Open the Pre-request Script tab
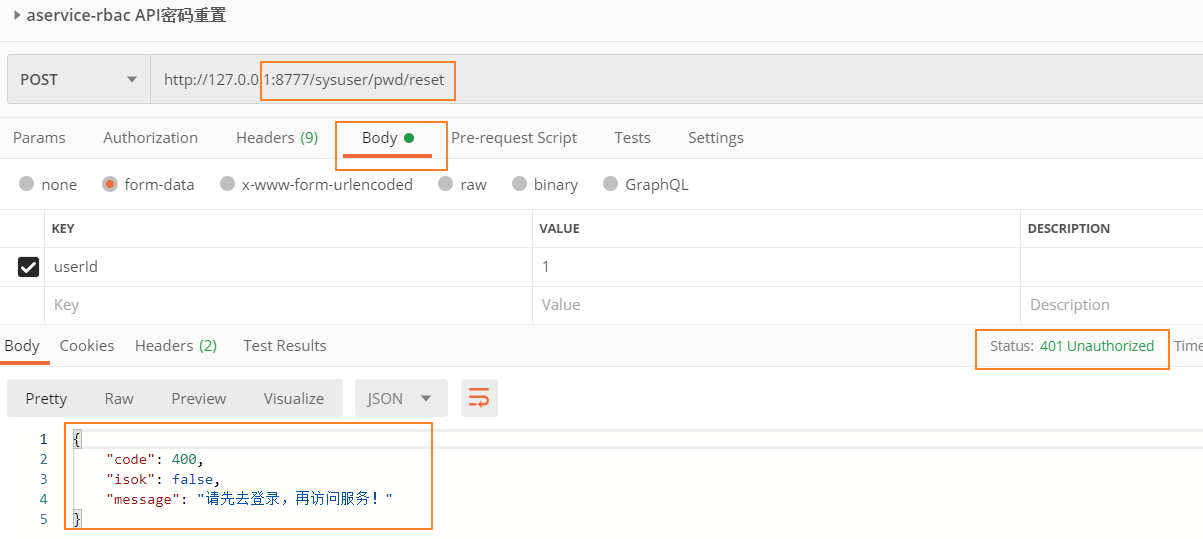 tap(513, 138)
